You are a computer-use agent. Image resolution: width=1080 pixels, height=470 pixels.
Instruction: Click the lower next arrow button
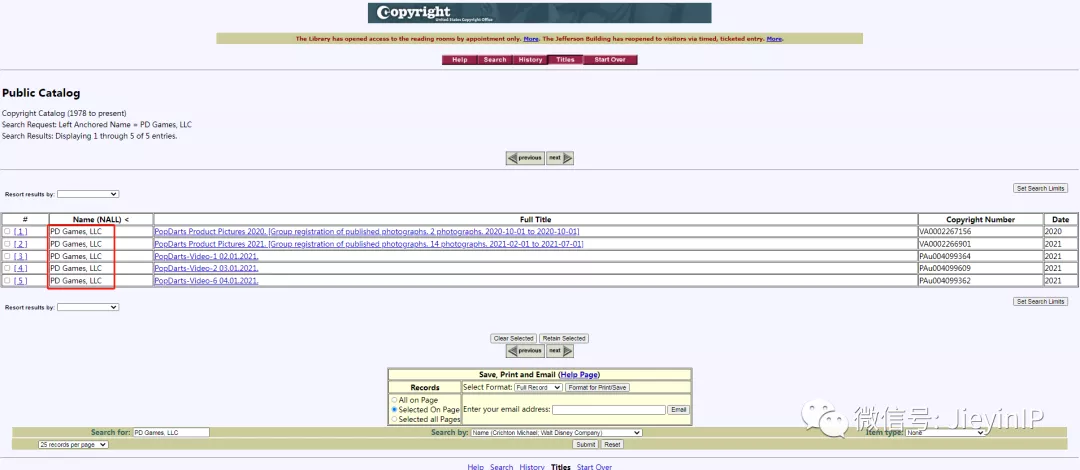(x=560, y=351)
